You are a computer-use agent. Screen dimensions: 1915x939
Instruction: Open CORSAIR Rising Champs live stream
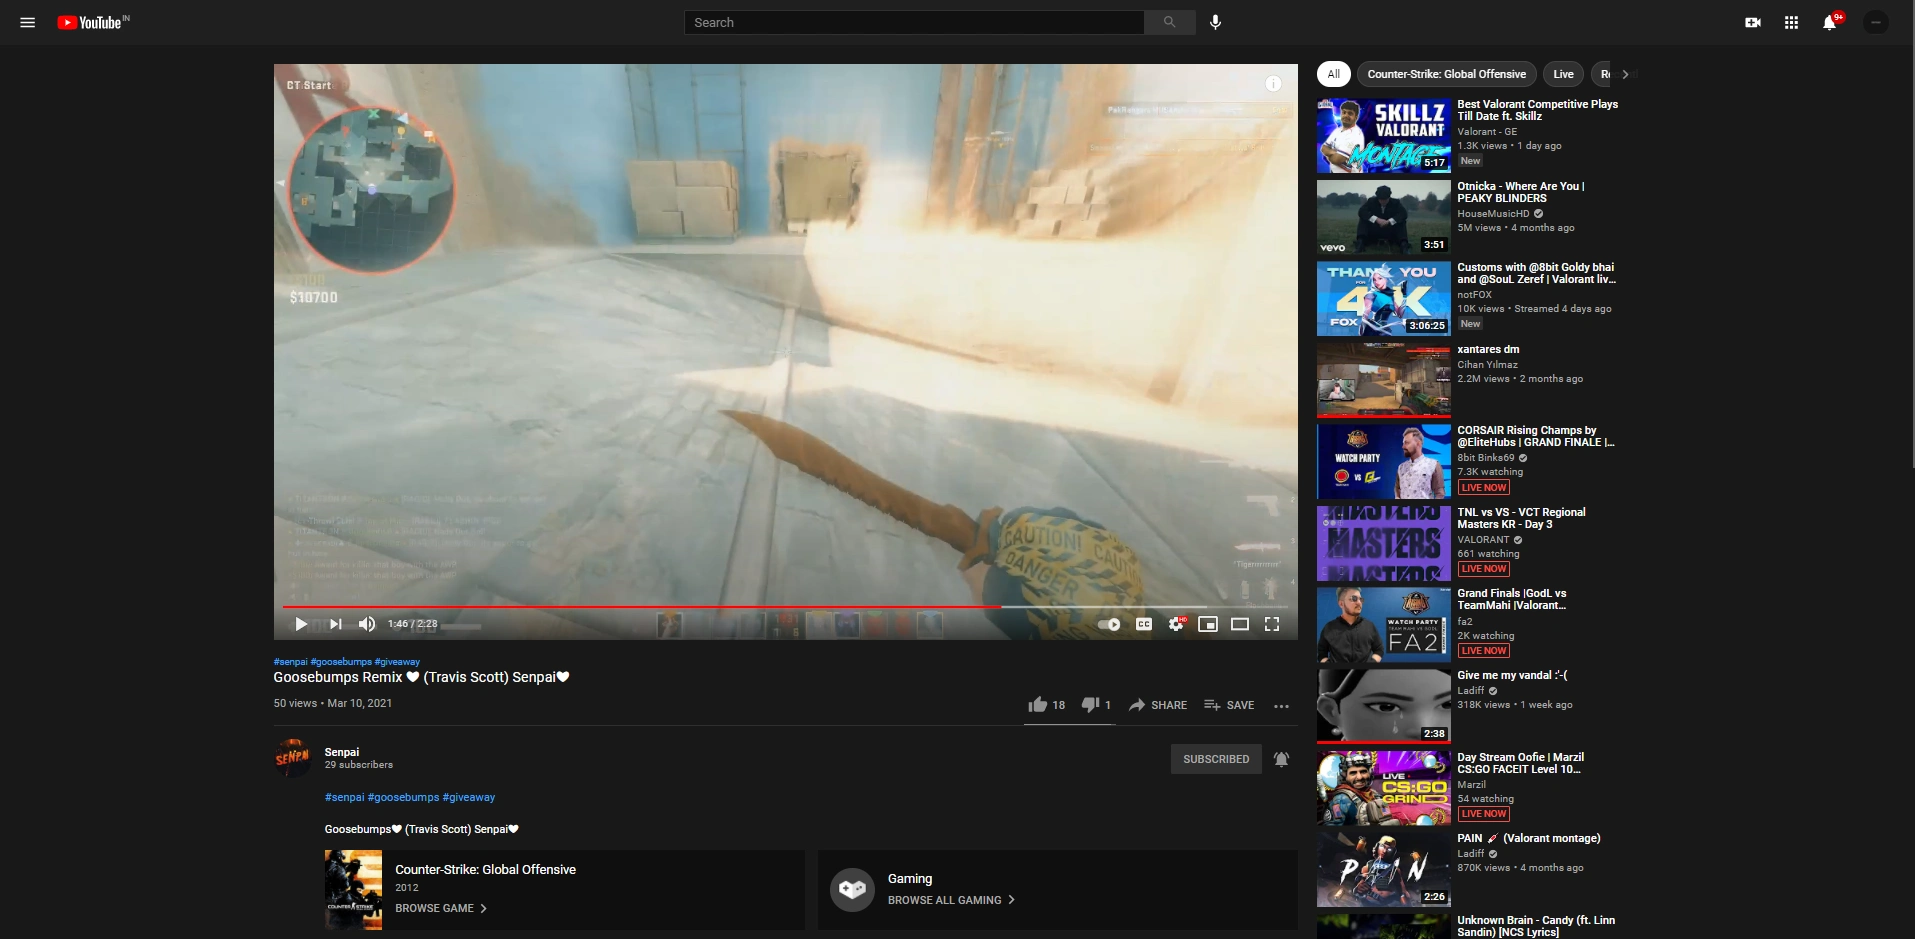point(1536,436)
